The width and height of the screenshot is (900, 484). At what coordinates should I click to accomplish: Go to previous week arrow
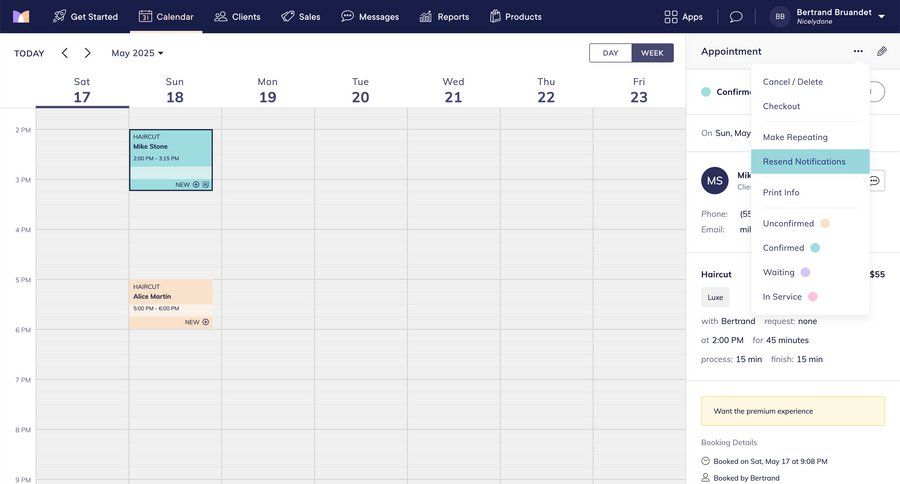64,53
